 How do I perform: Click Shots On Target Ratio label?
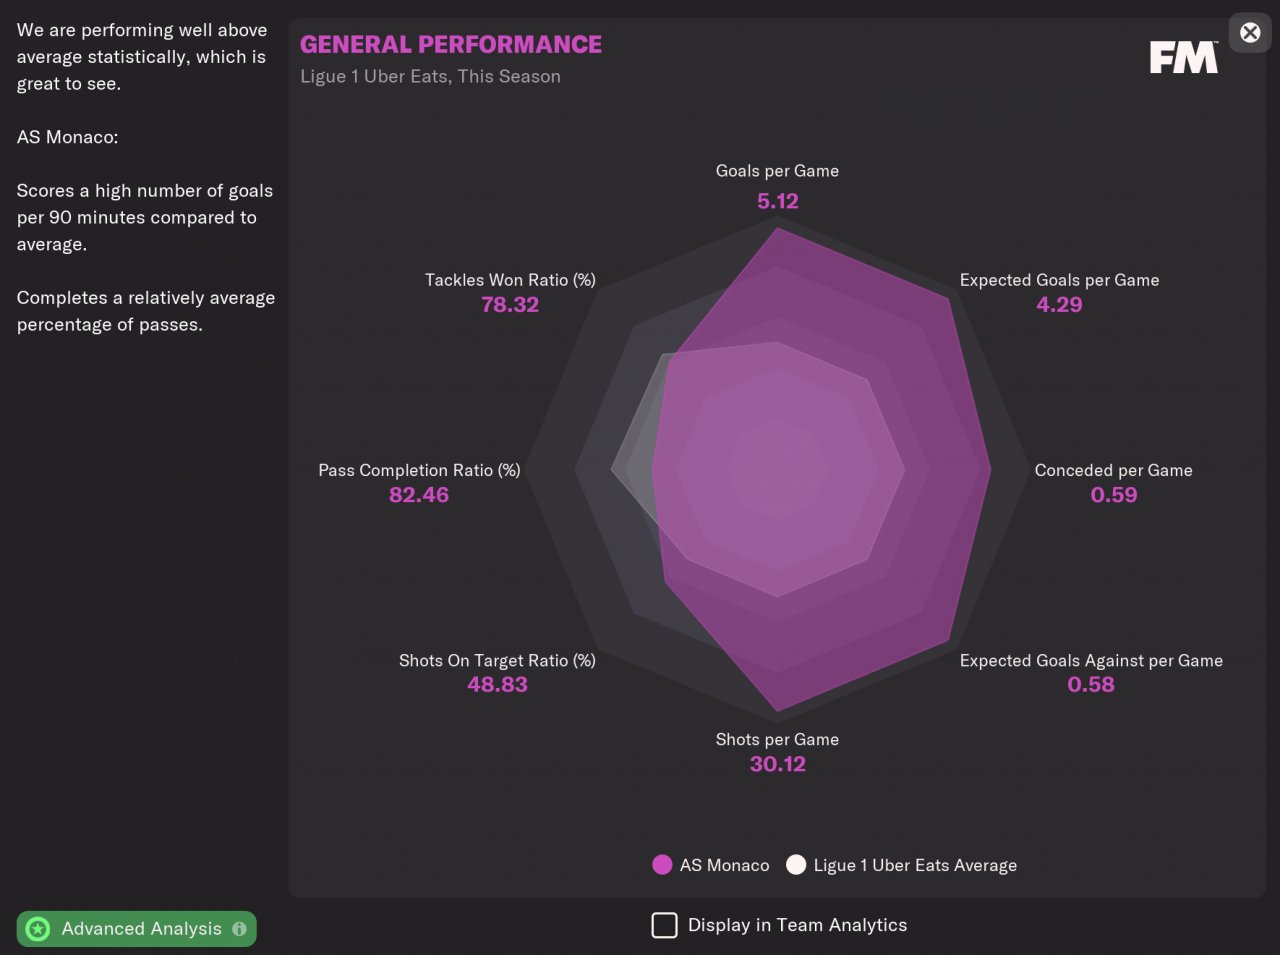[497, 660]
